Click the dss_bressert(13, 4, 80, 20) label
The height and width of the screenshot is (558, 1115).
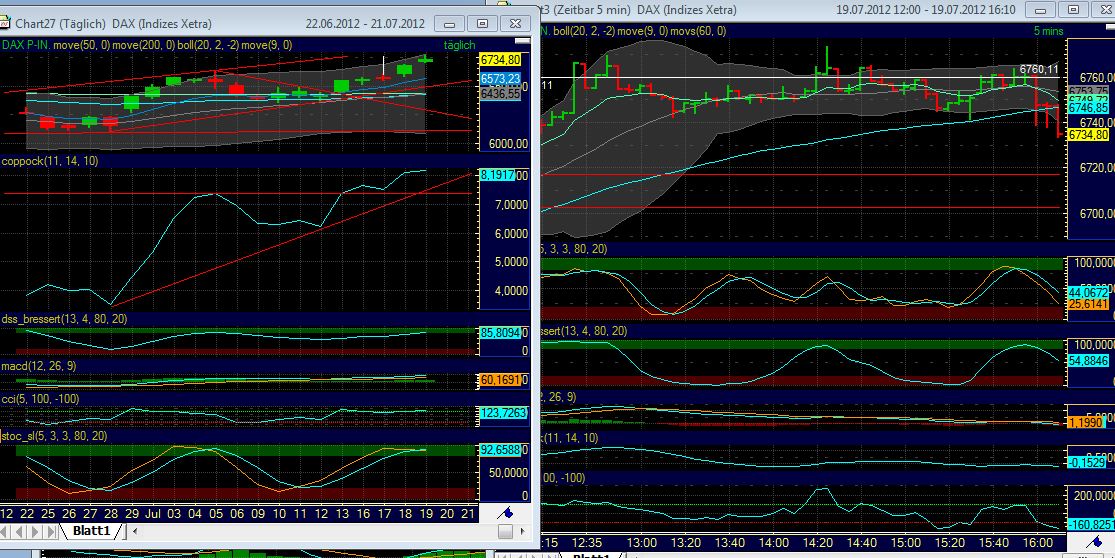click(65, 319)
